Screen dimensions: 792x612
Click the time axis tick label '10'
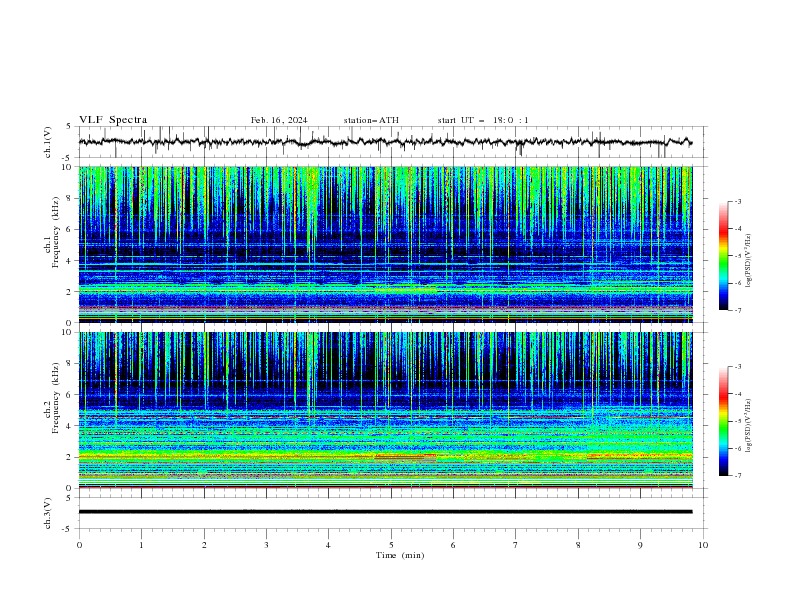click(703, 545)
